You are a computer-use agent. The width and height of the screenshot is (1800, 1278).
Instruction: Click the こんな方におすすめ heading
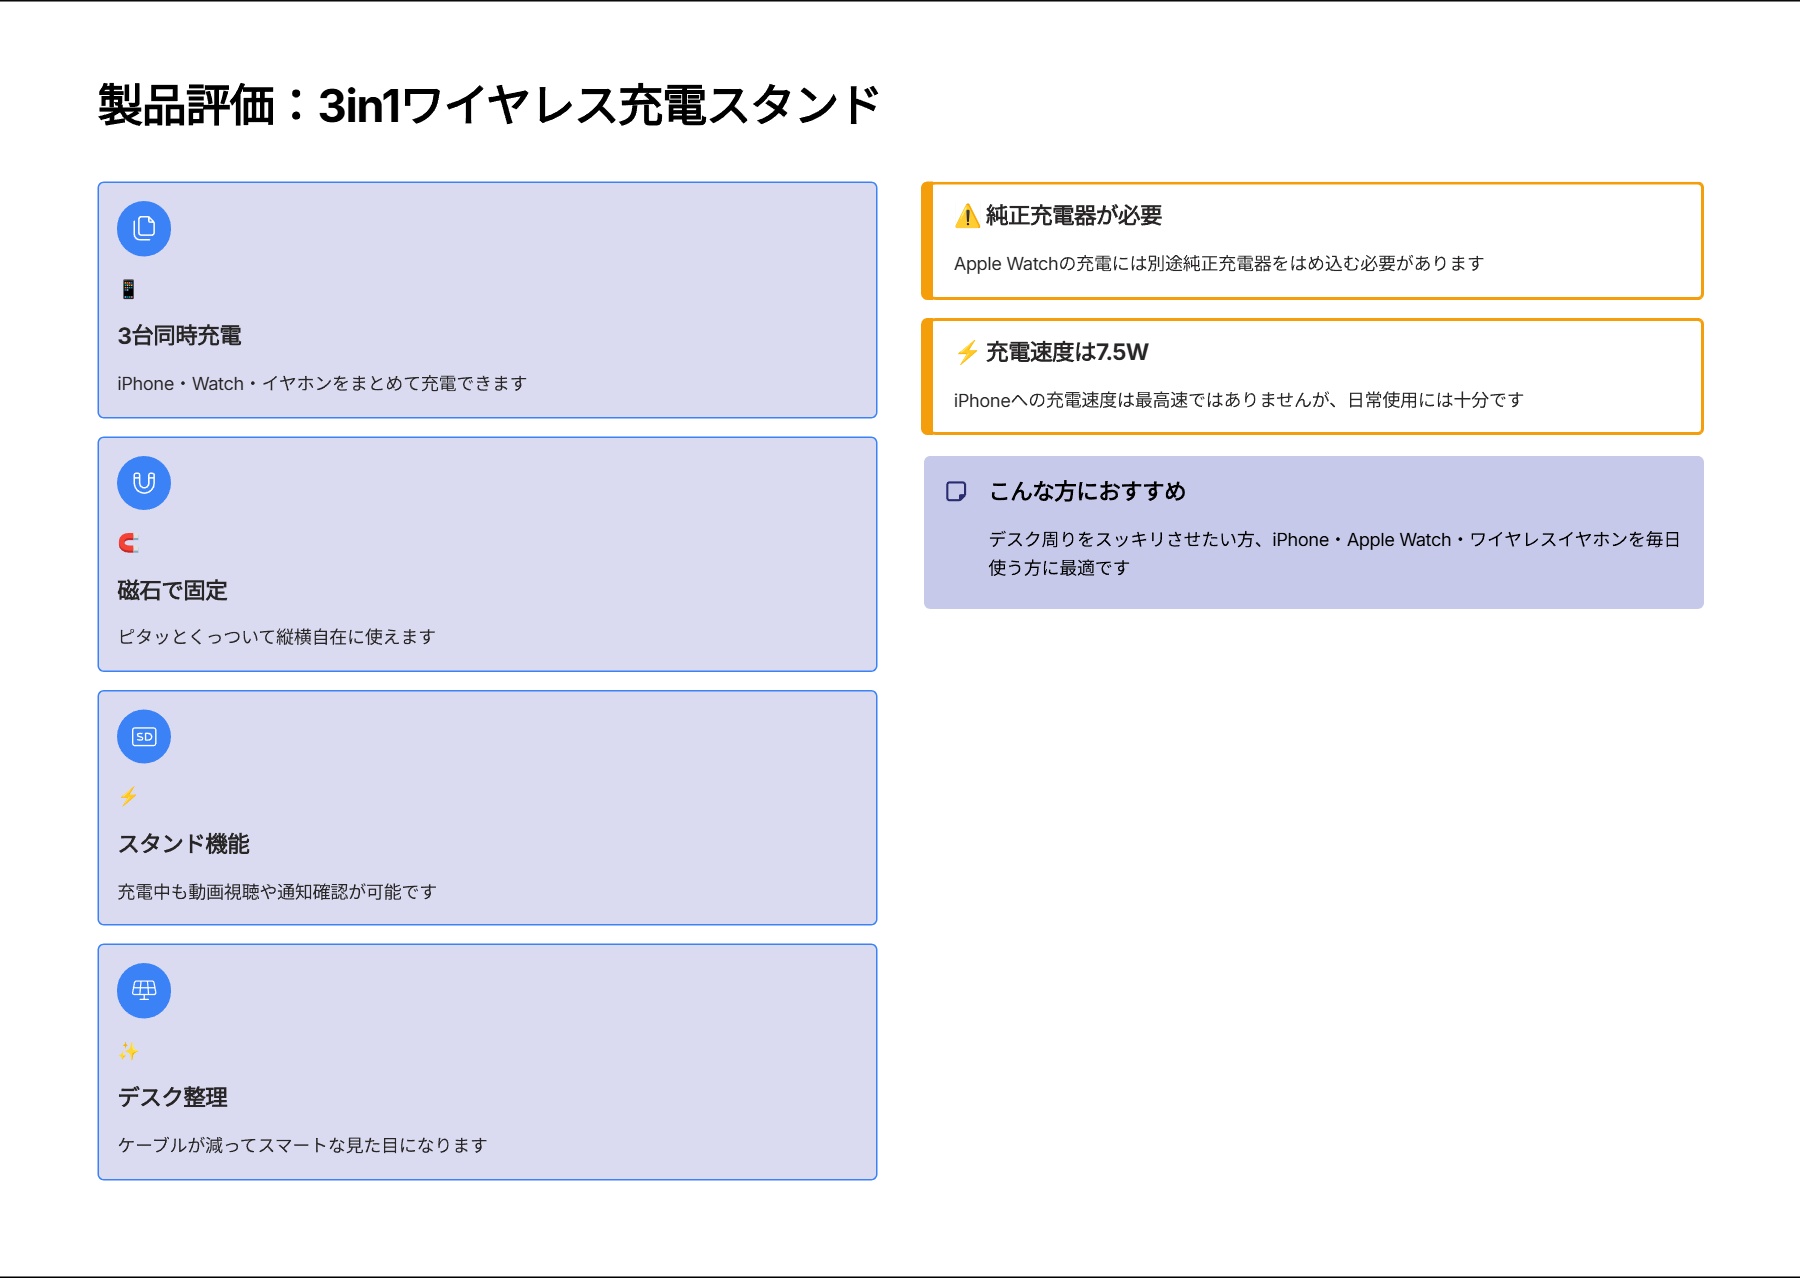point(1087,491)
